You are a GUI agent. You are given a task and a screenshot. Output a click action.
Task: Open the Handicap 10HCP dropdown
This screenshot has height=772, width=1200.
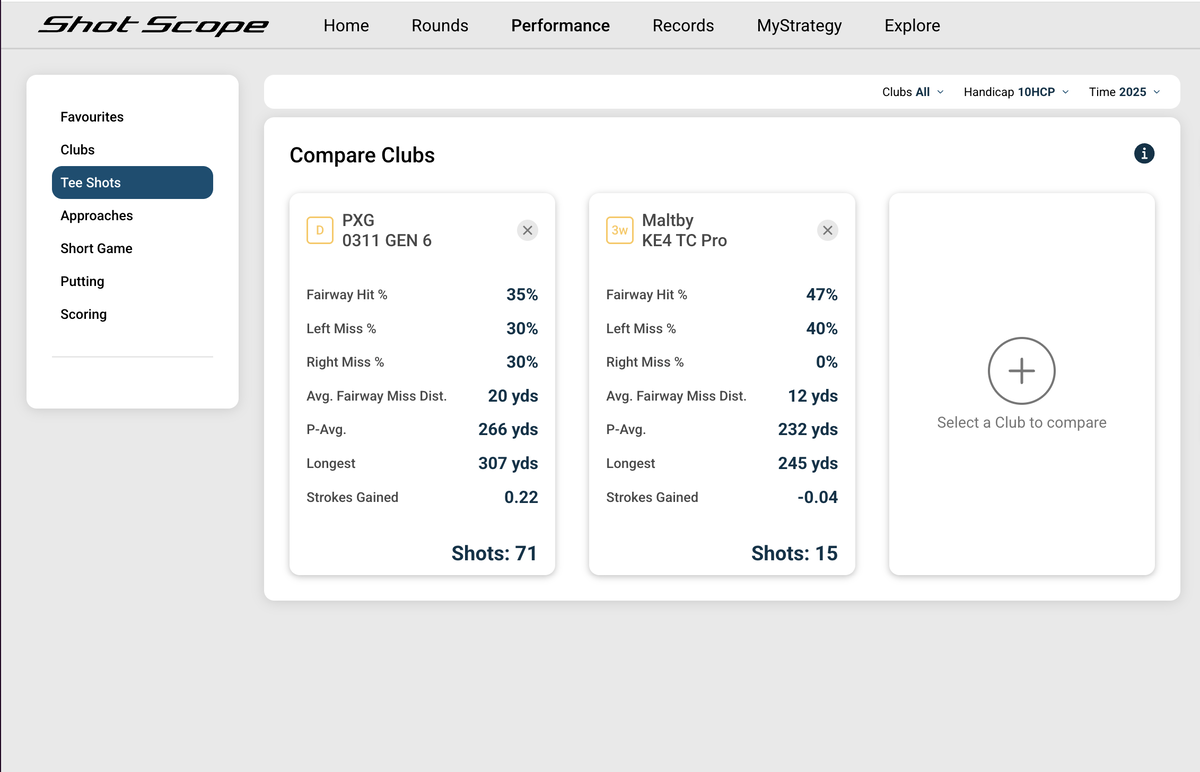1016,92
